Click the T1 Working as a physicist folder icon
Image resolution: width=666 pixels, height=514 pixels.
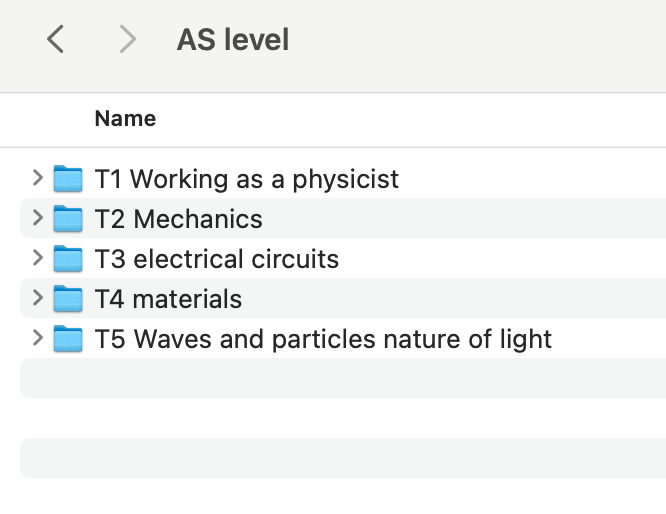click(68, 179)
